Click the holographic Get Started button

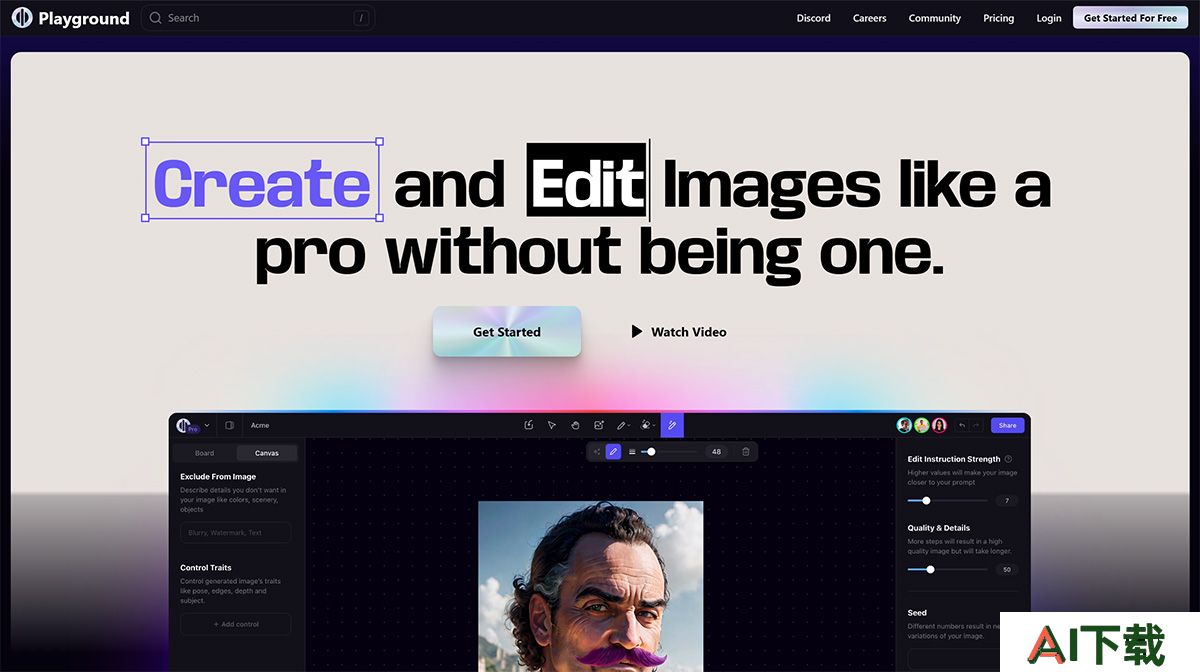[507, 332]
